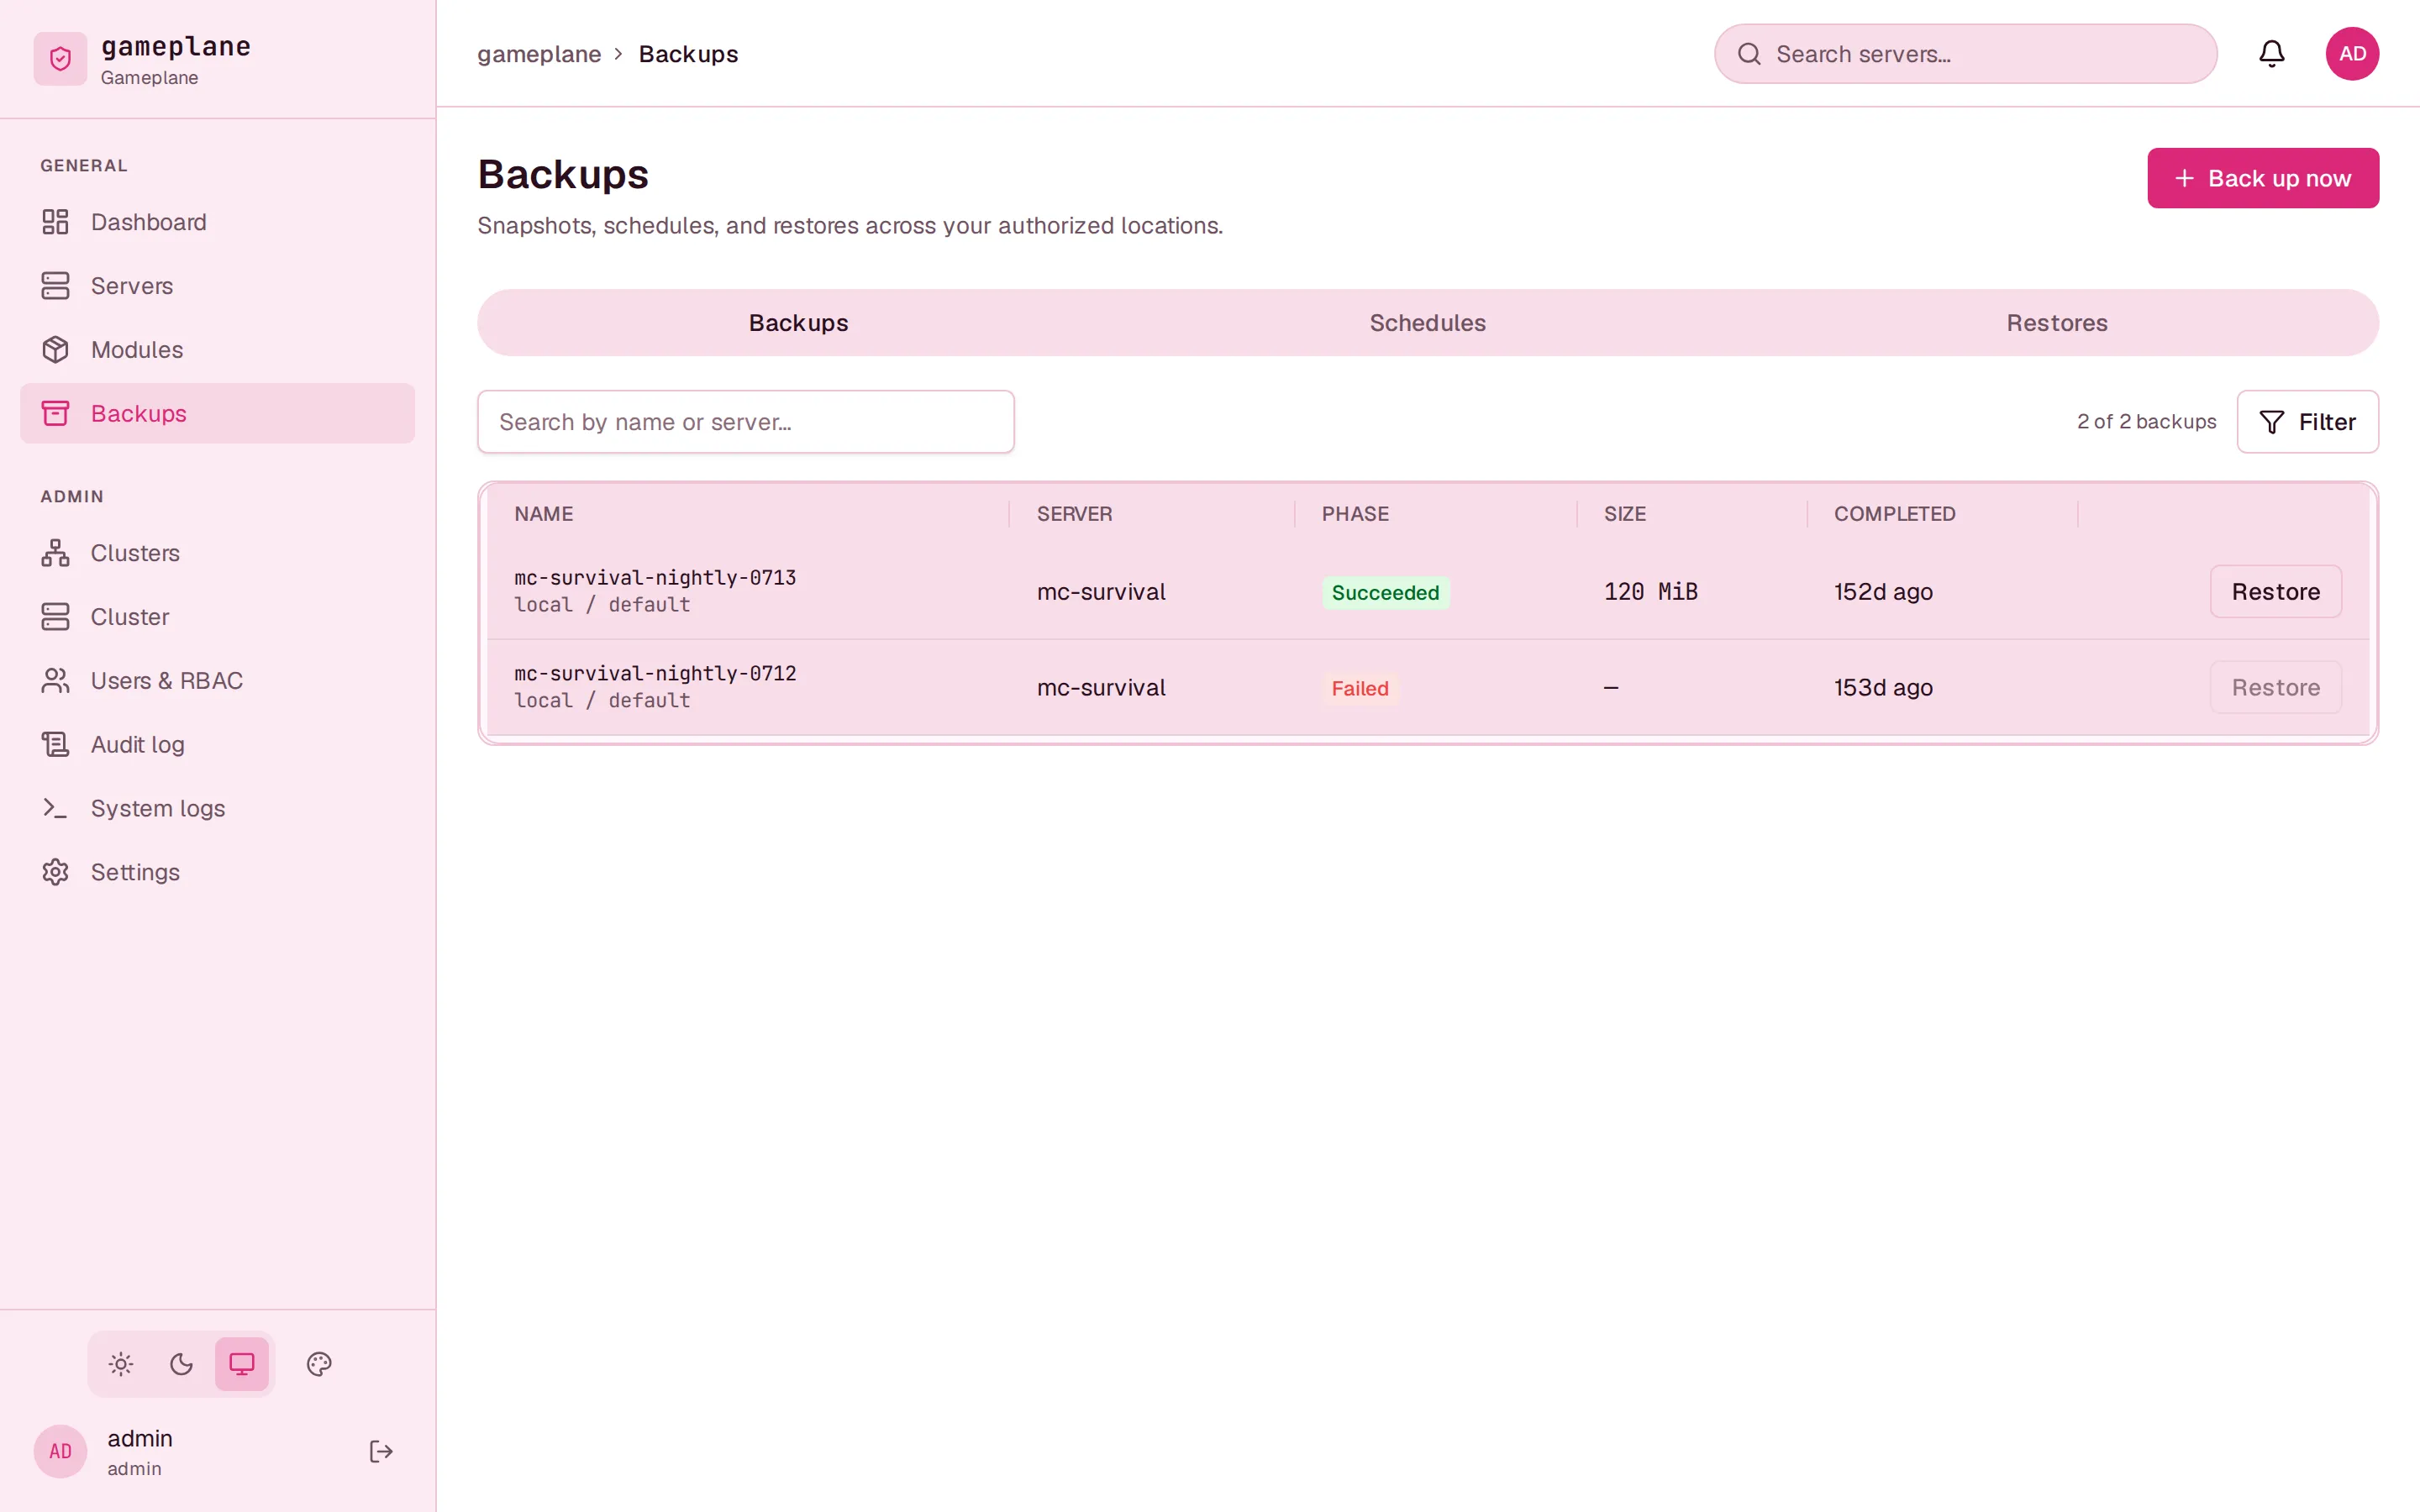Click the Failed status badge

click(1359, 689)
